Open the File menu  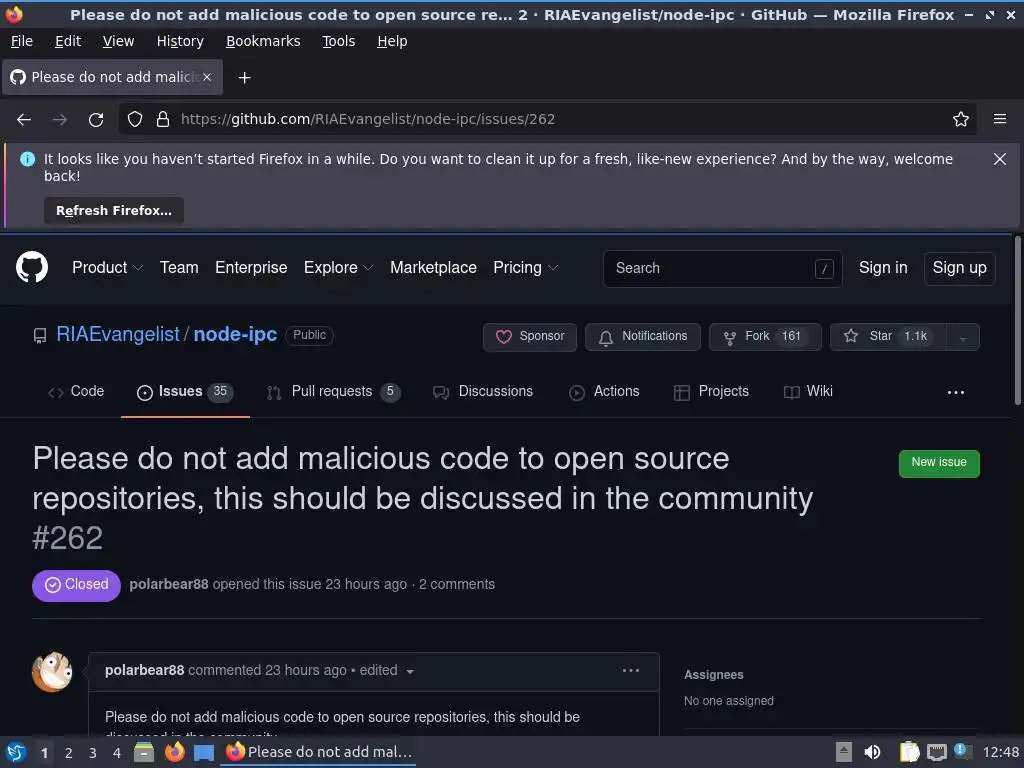[x=22, y=41]
